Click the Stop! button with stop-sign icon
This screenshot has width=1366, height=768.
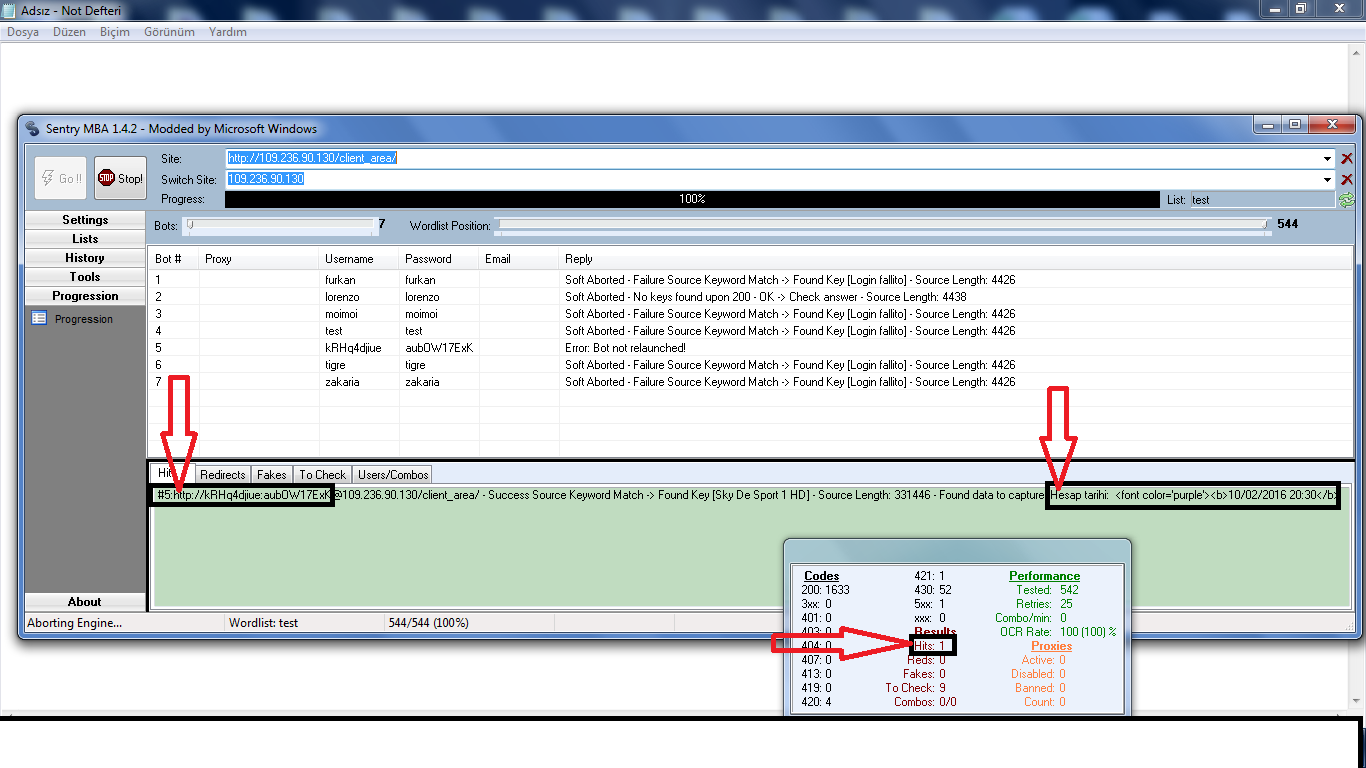click(120, 178)
